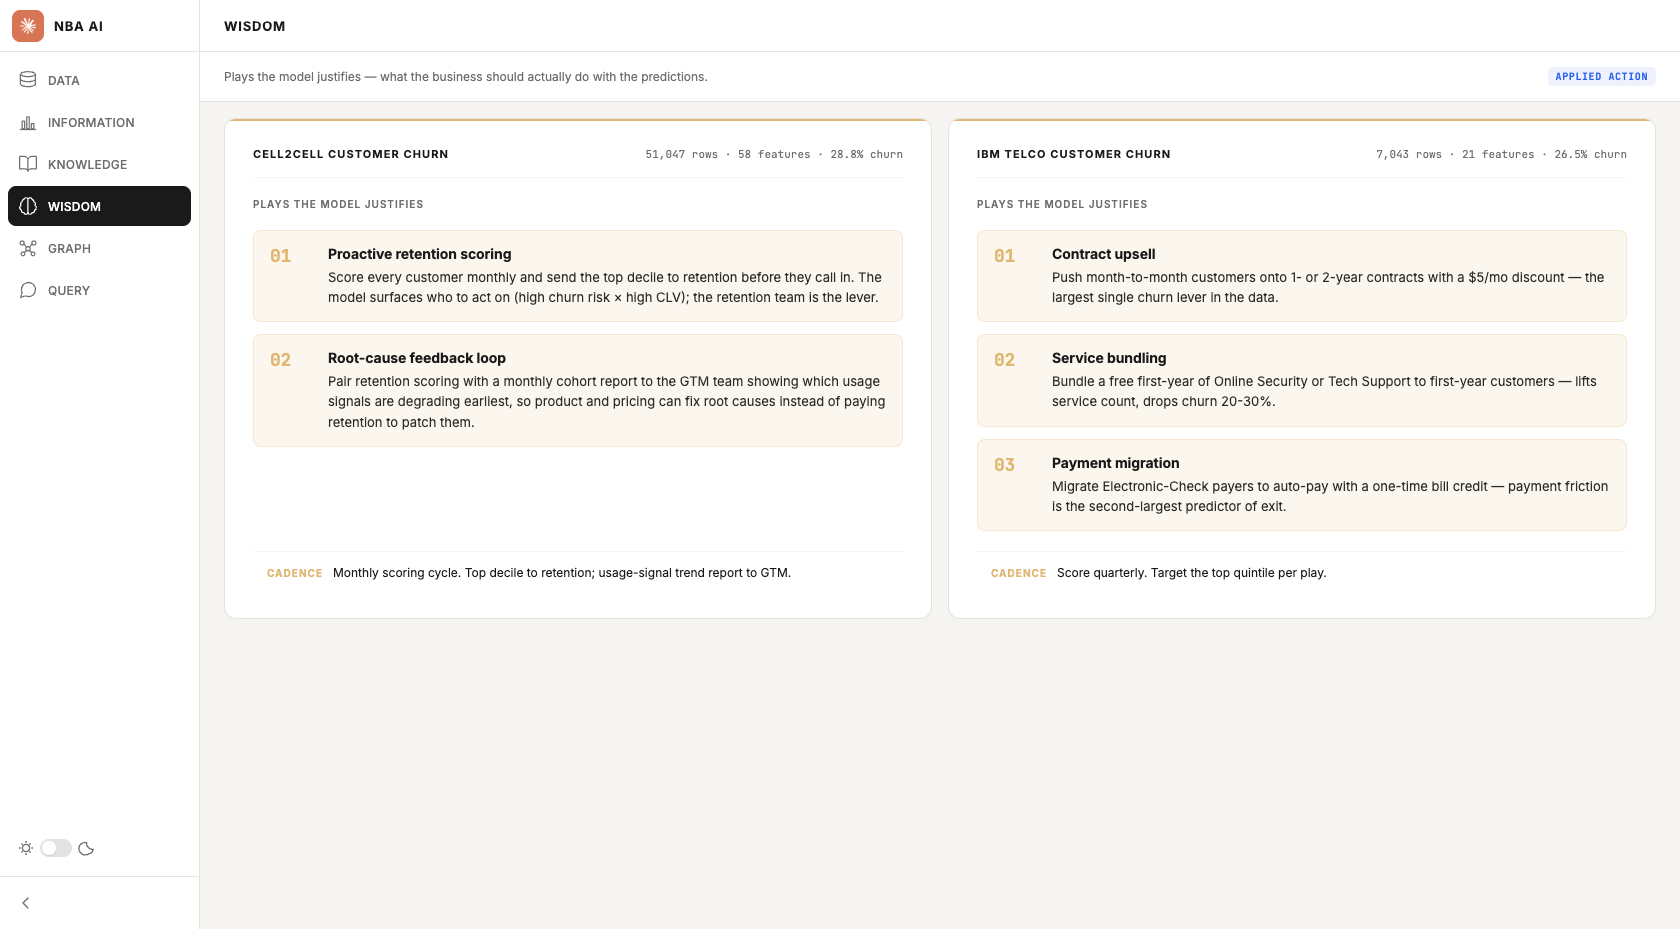Open the Root-cause feedback loop play

click(x=578, y=390)
